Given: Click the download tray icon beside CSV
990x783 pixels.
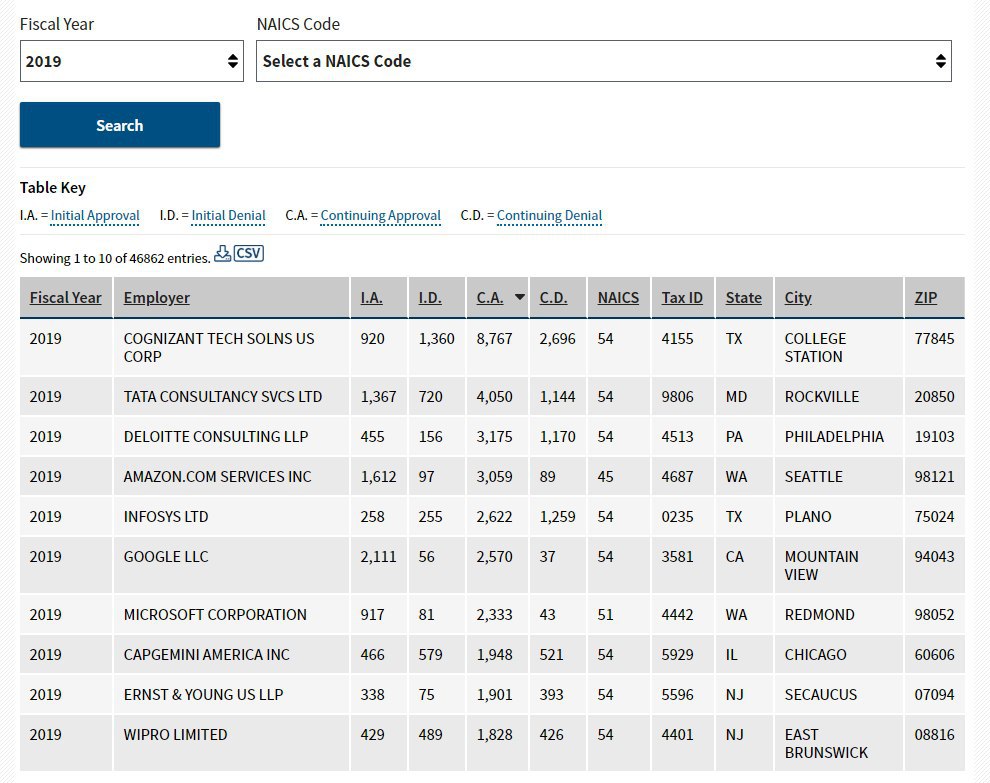Looking at the screenshot, I should click(222, 253).
